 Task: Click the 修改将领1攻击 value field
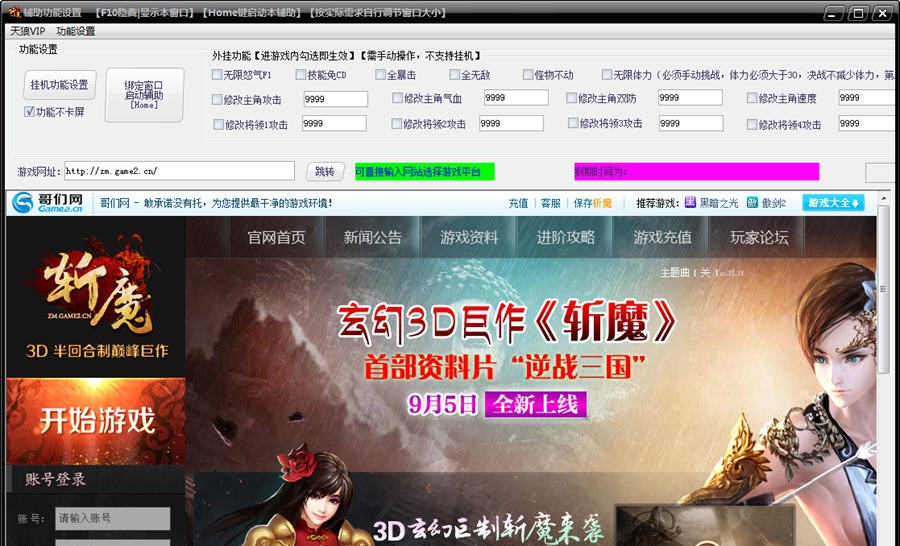(334, 123)
